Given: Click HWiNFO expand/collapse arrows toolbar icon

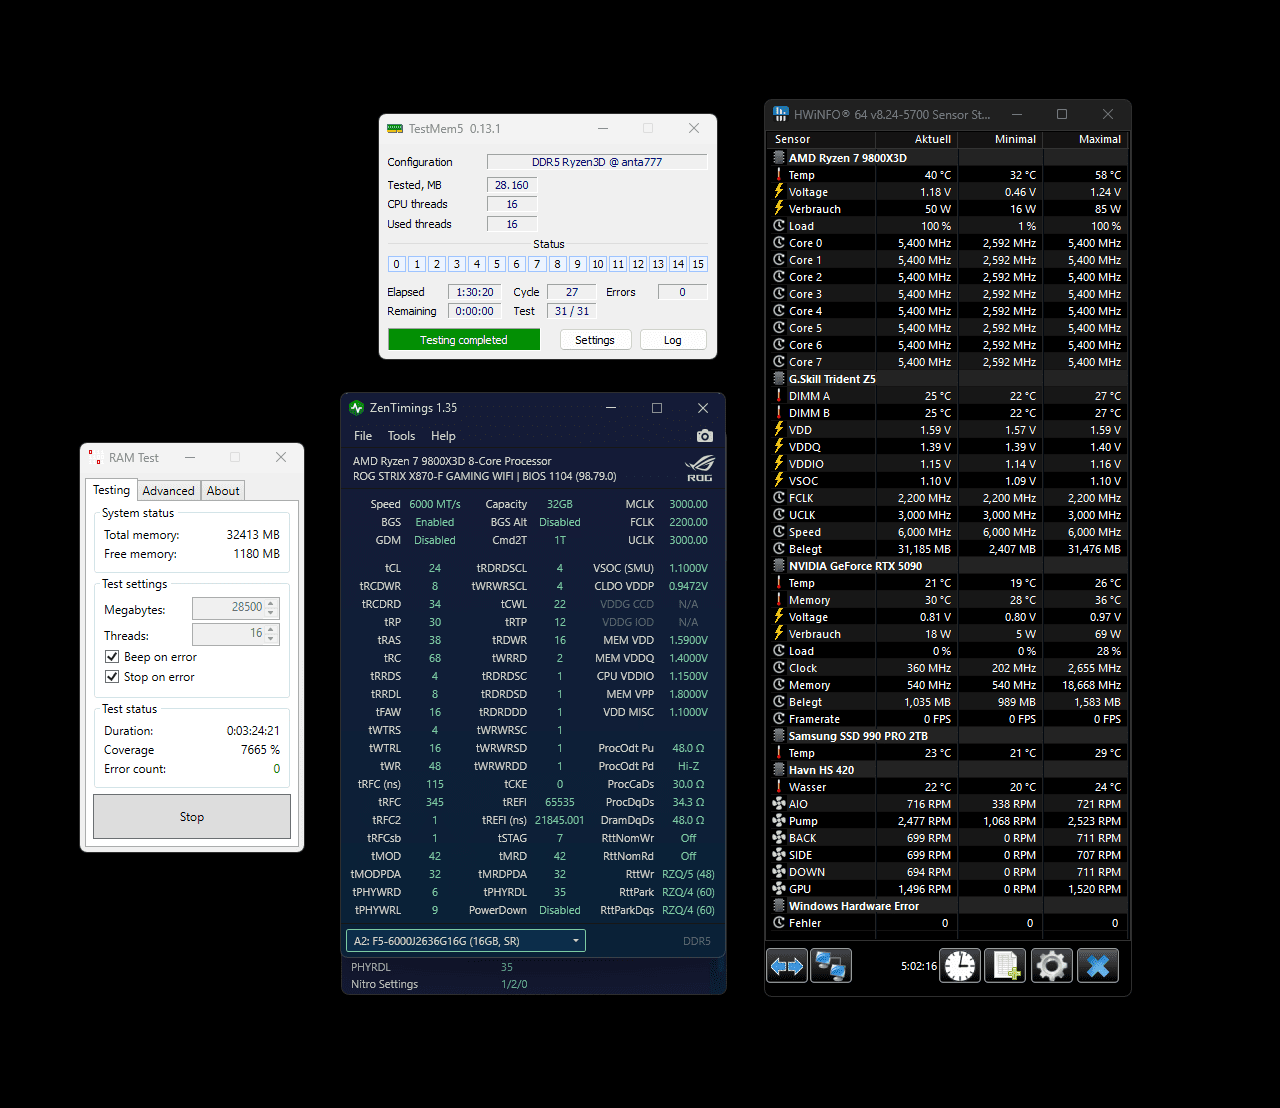Looking at the screenshot, I should (787, 966).
